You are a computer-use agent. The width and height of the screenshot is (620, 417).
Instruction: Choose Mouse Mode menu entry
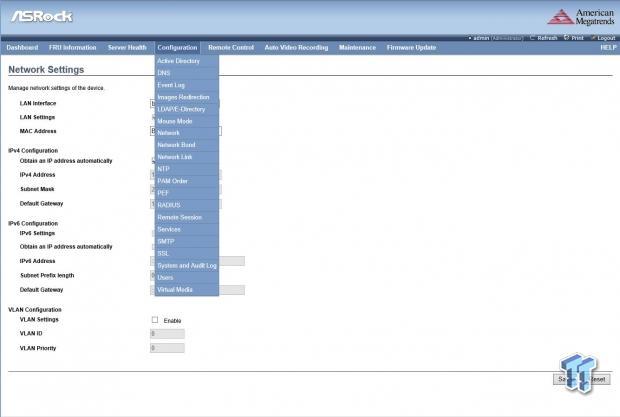coord(187,121)
